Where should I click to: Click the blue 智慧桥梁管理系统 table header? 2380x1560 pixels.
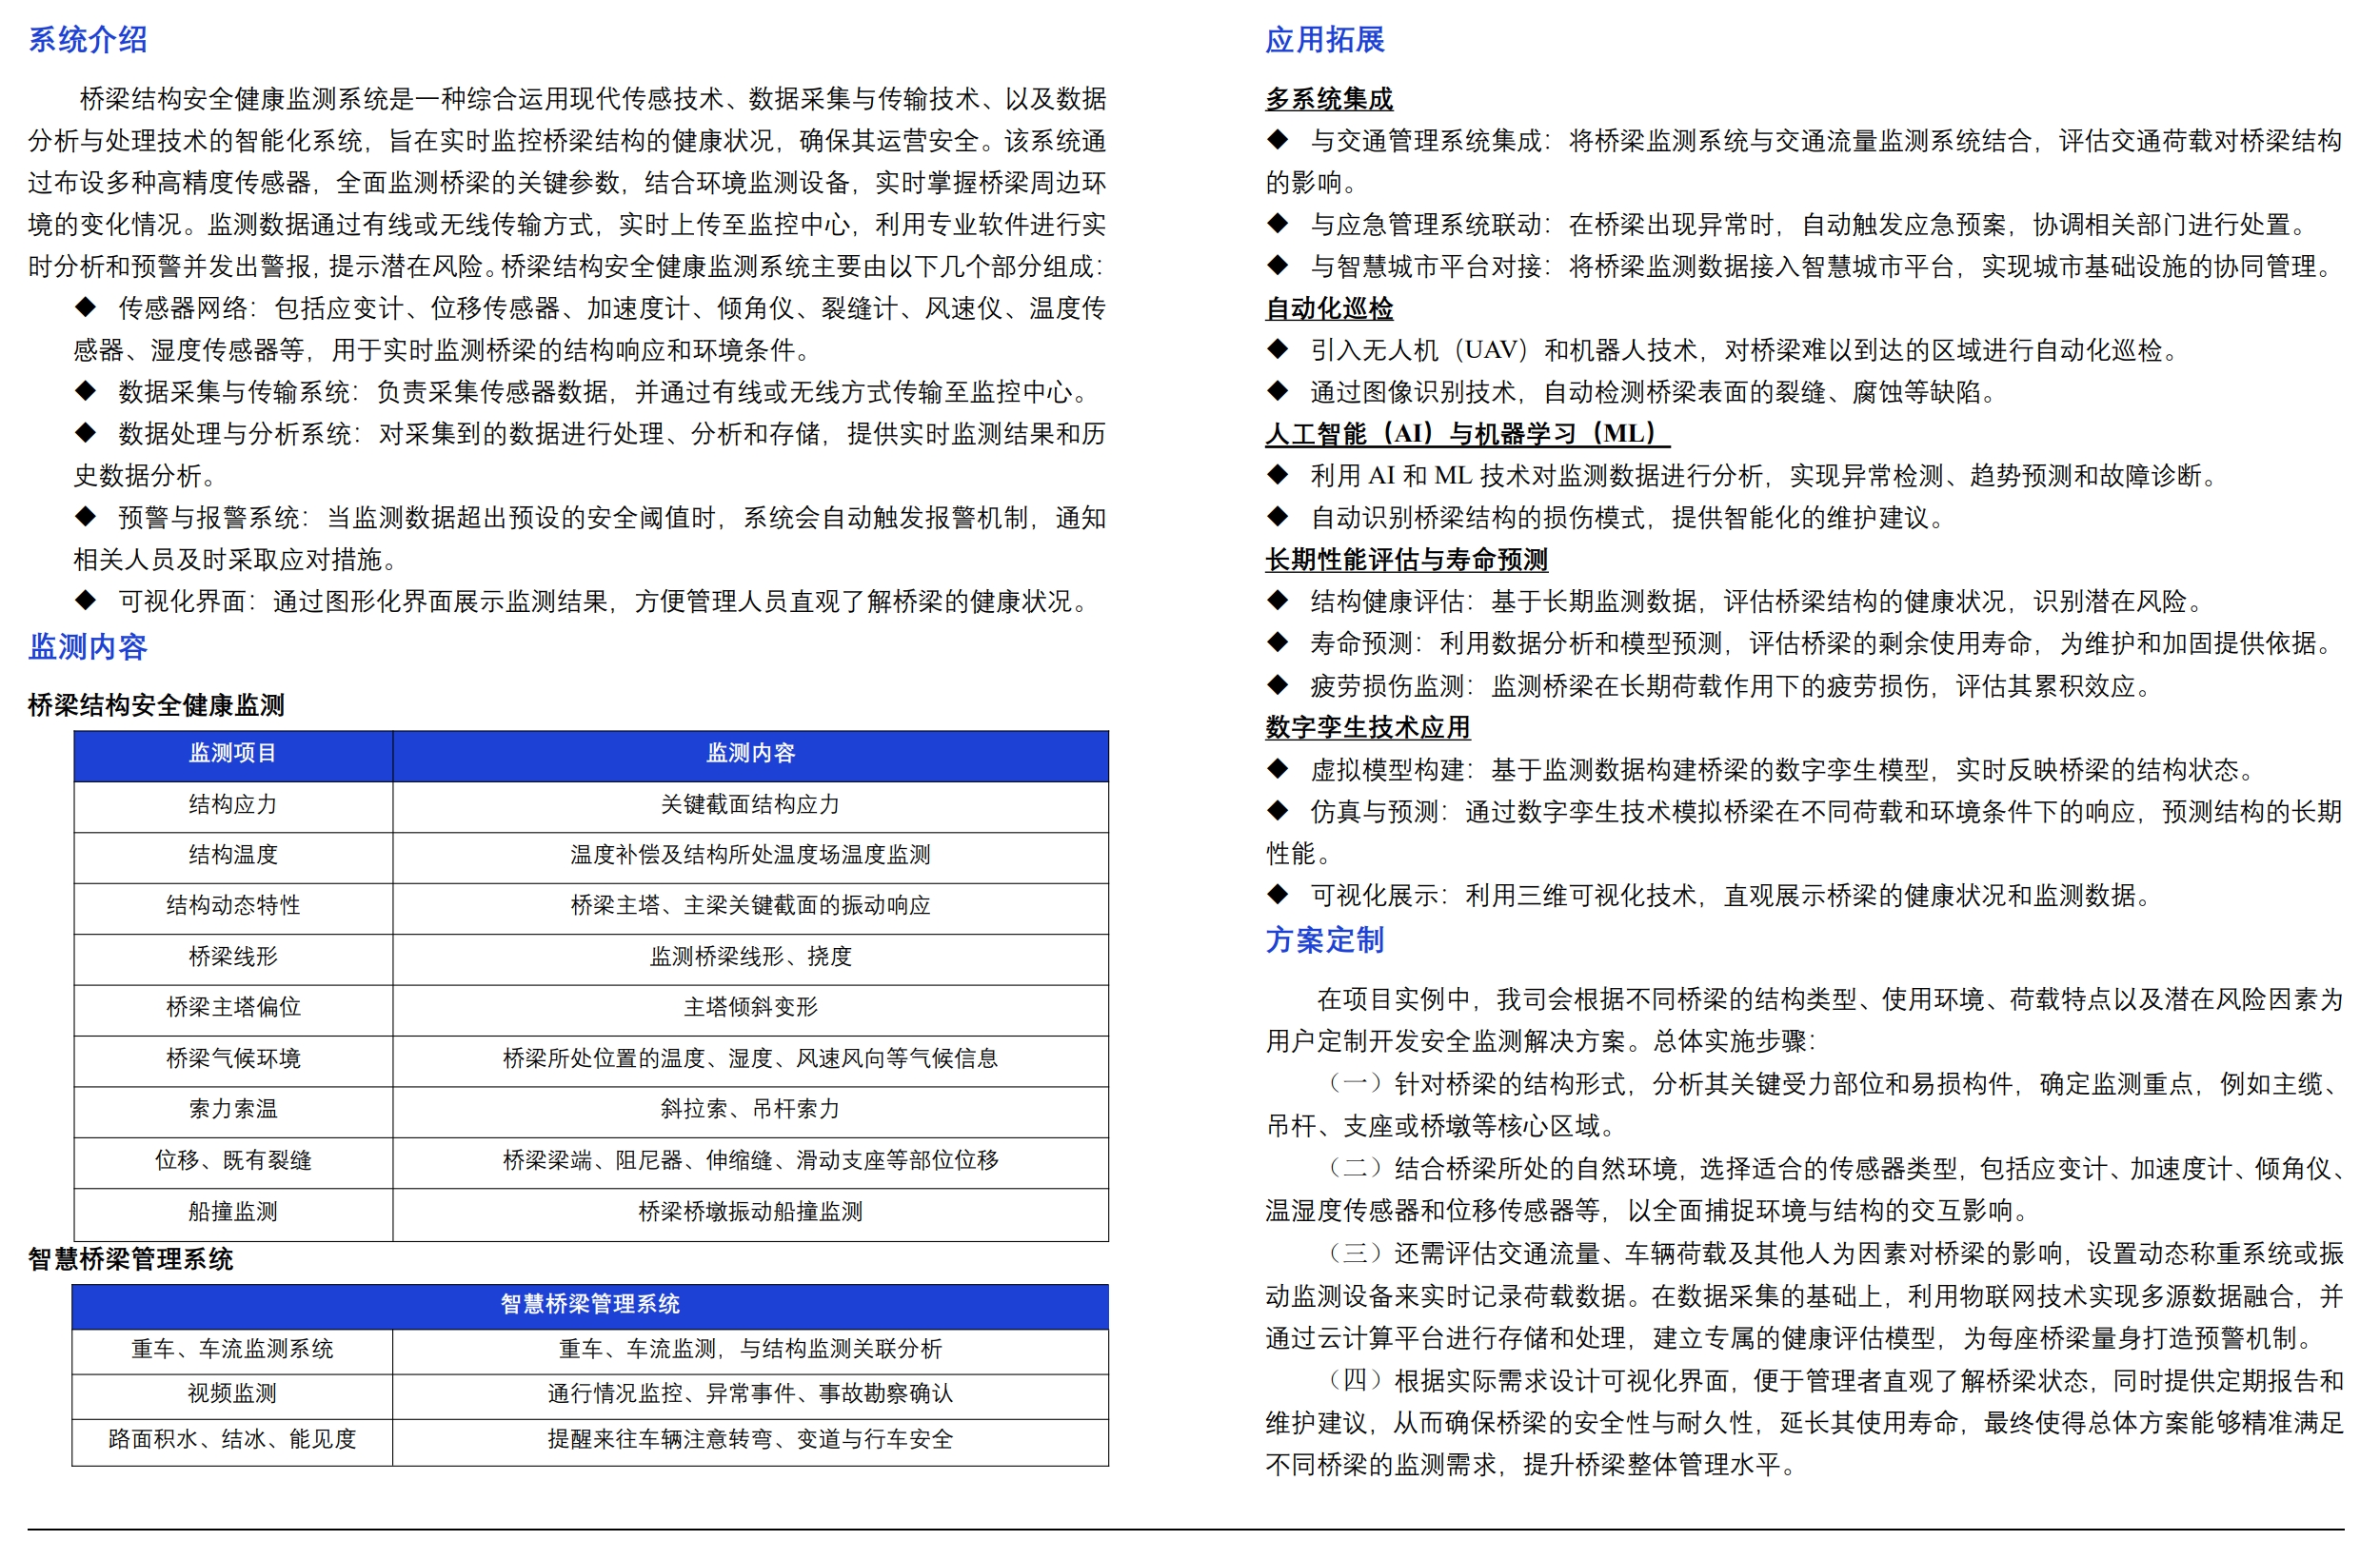[590, 1304]
